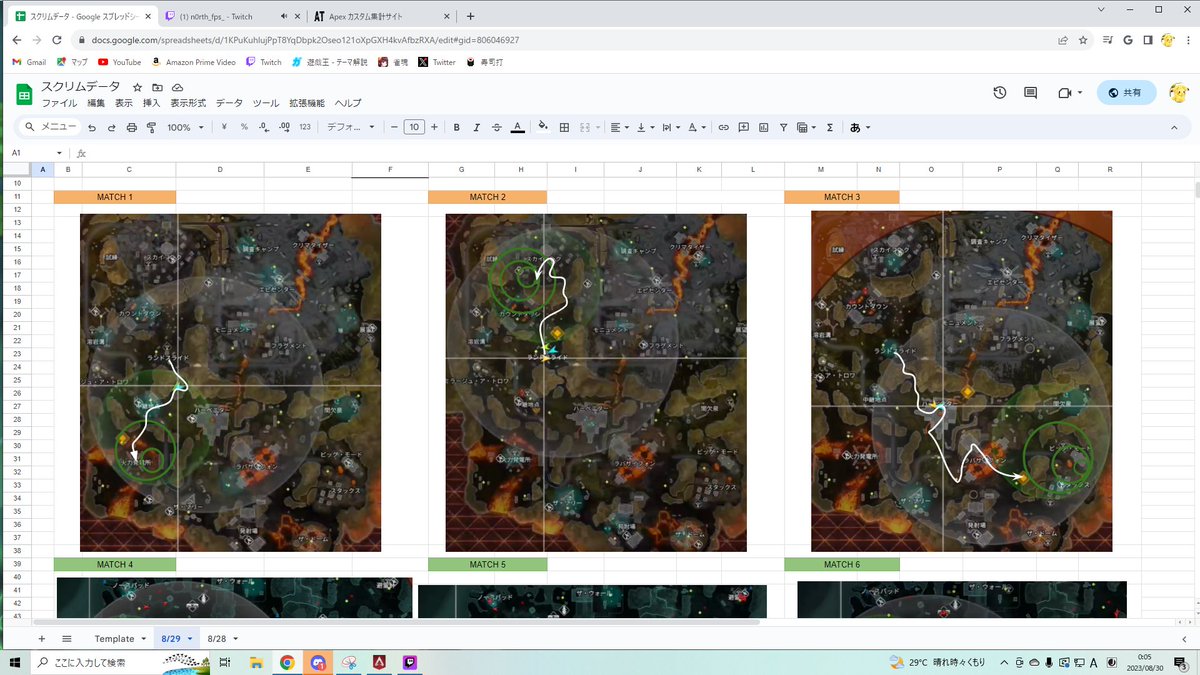1200x675 pixels.
Task: Select the MATCH 1 header cell
Action: pos(115,197)
